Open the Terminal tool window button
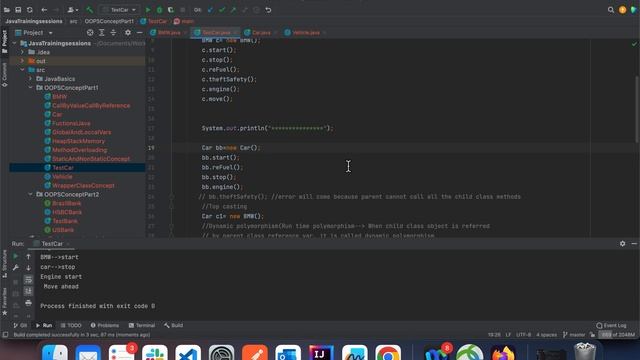The height and width of the screenshot is (360, 640). click(142, 325)
